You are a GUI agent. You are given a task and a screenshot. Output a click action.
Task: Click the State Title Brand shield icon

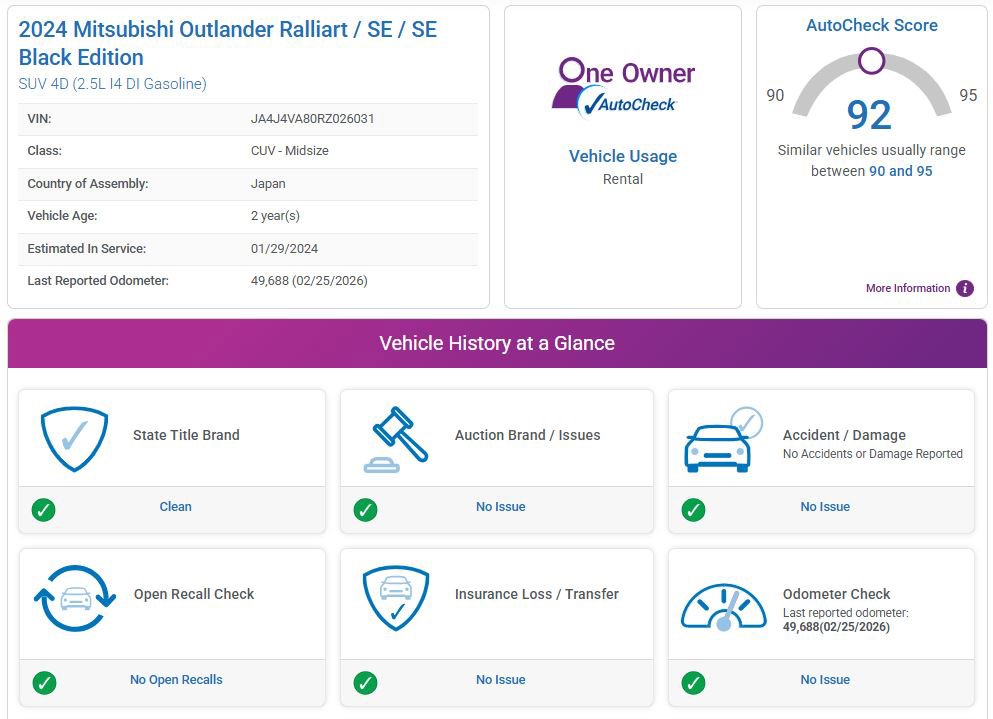click(74, 438)
